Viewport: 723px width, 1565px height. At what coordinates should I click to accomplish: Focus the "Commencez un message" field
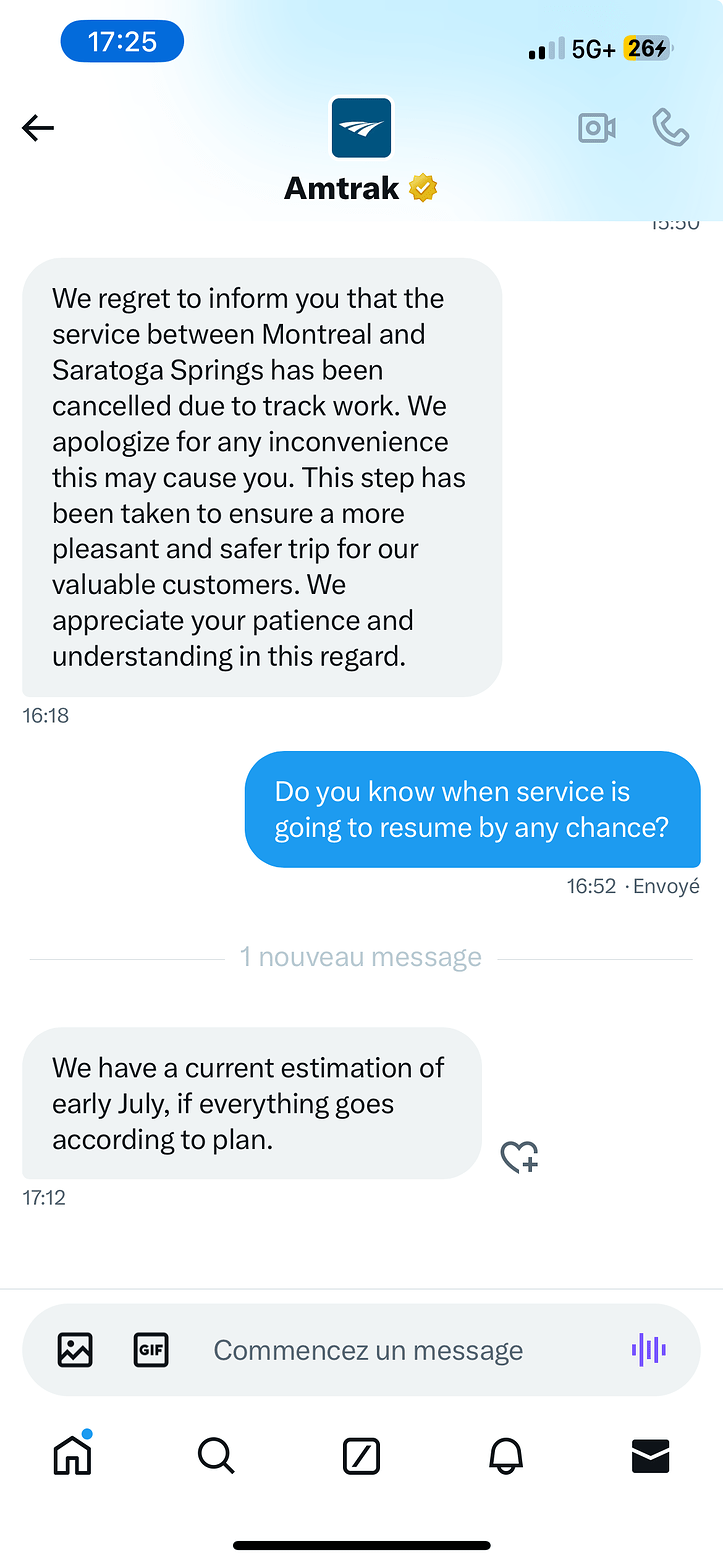point(400,1350)
